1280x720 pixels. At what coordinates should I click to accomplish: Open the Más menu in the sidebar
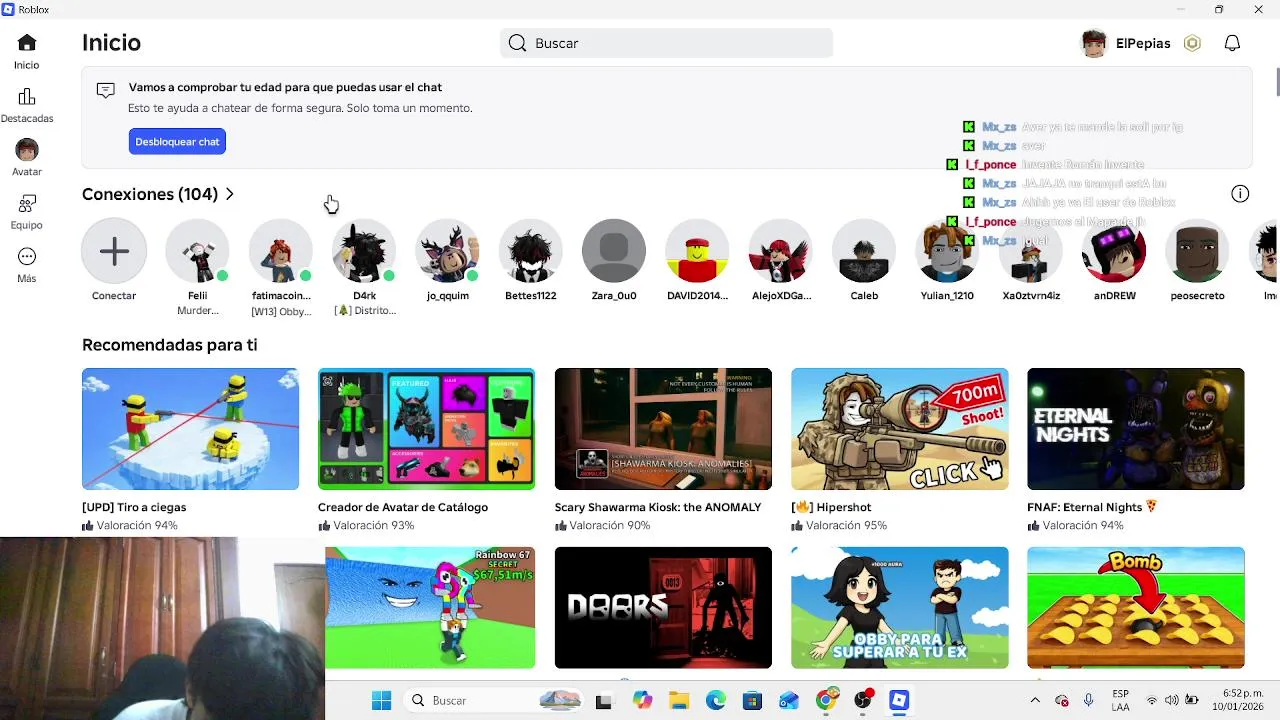27,257
